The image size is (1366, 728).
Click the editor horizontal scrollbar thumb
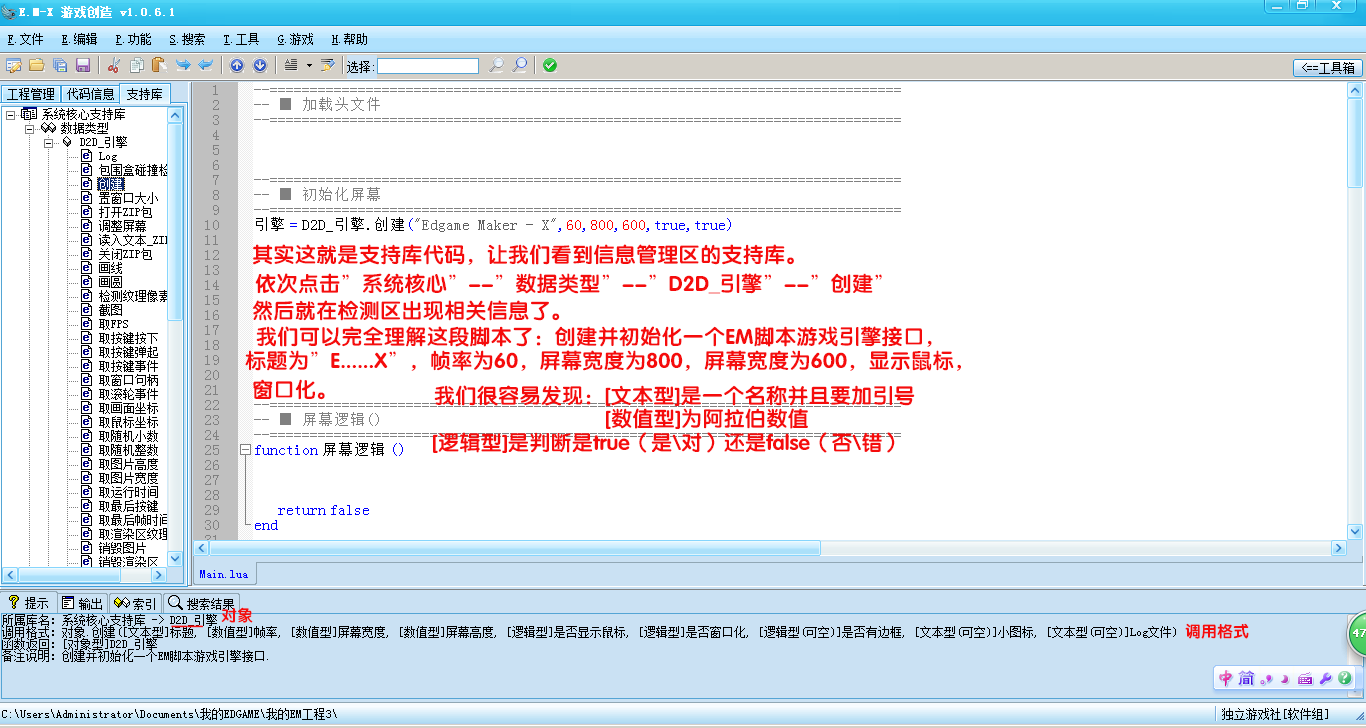point(515,548)
